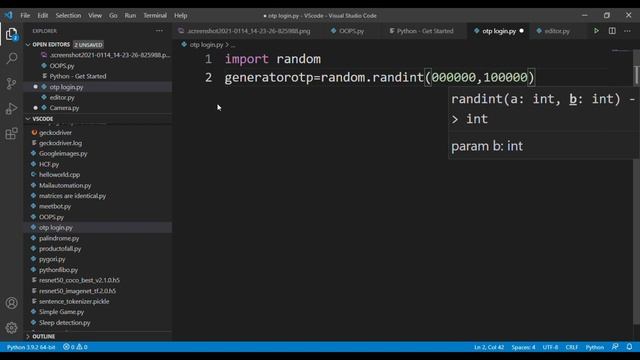Select Python 3.9.2 64-bit interpreter
The height and width of the screenshot is (360, 640).
click(x=31, y=347)
